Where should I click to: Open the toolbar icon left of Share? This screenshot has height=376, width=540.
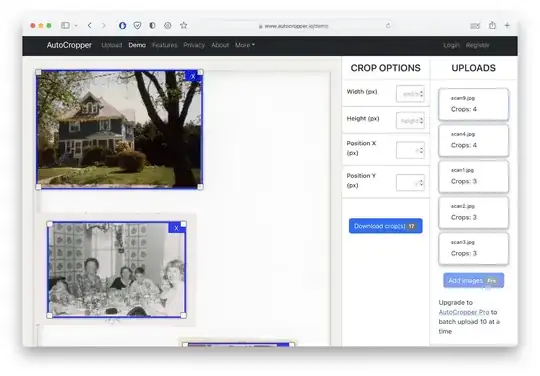pos(475,25)
